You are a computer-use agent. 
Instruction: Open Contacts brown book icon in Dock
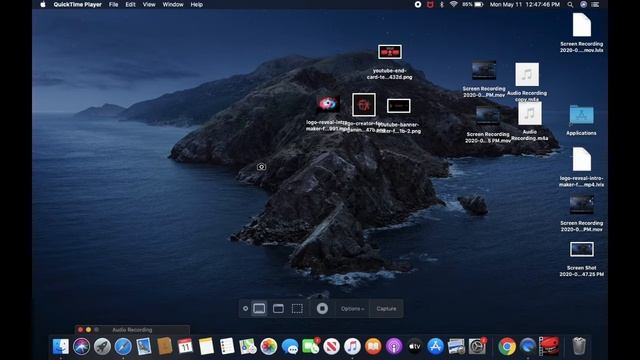click(165, 347)
